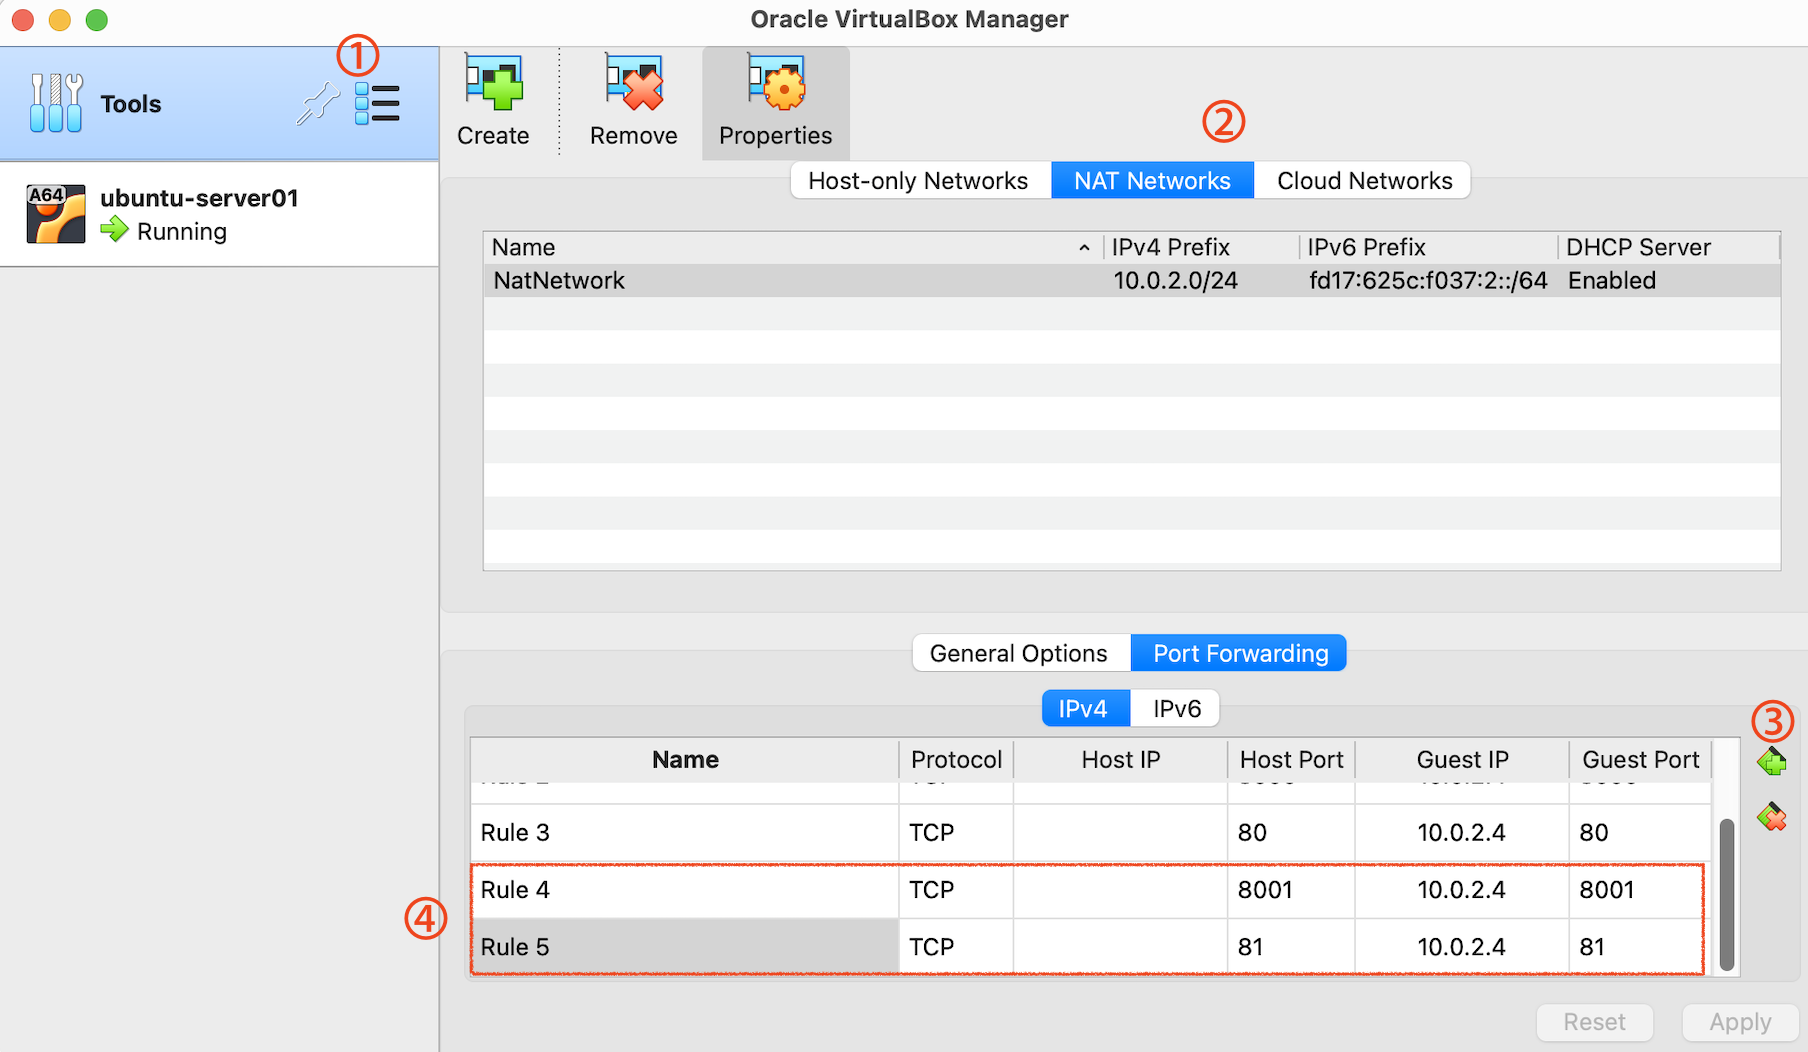Click the Reset button
The height and width of the screenshot is (1052, 1808).
click(x=1594, y=1022)
